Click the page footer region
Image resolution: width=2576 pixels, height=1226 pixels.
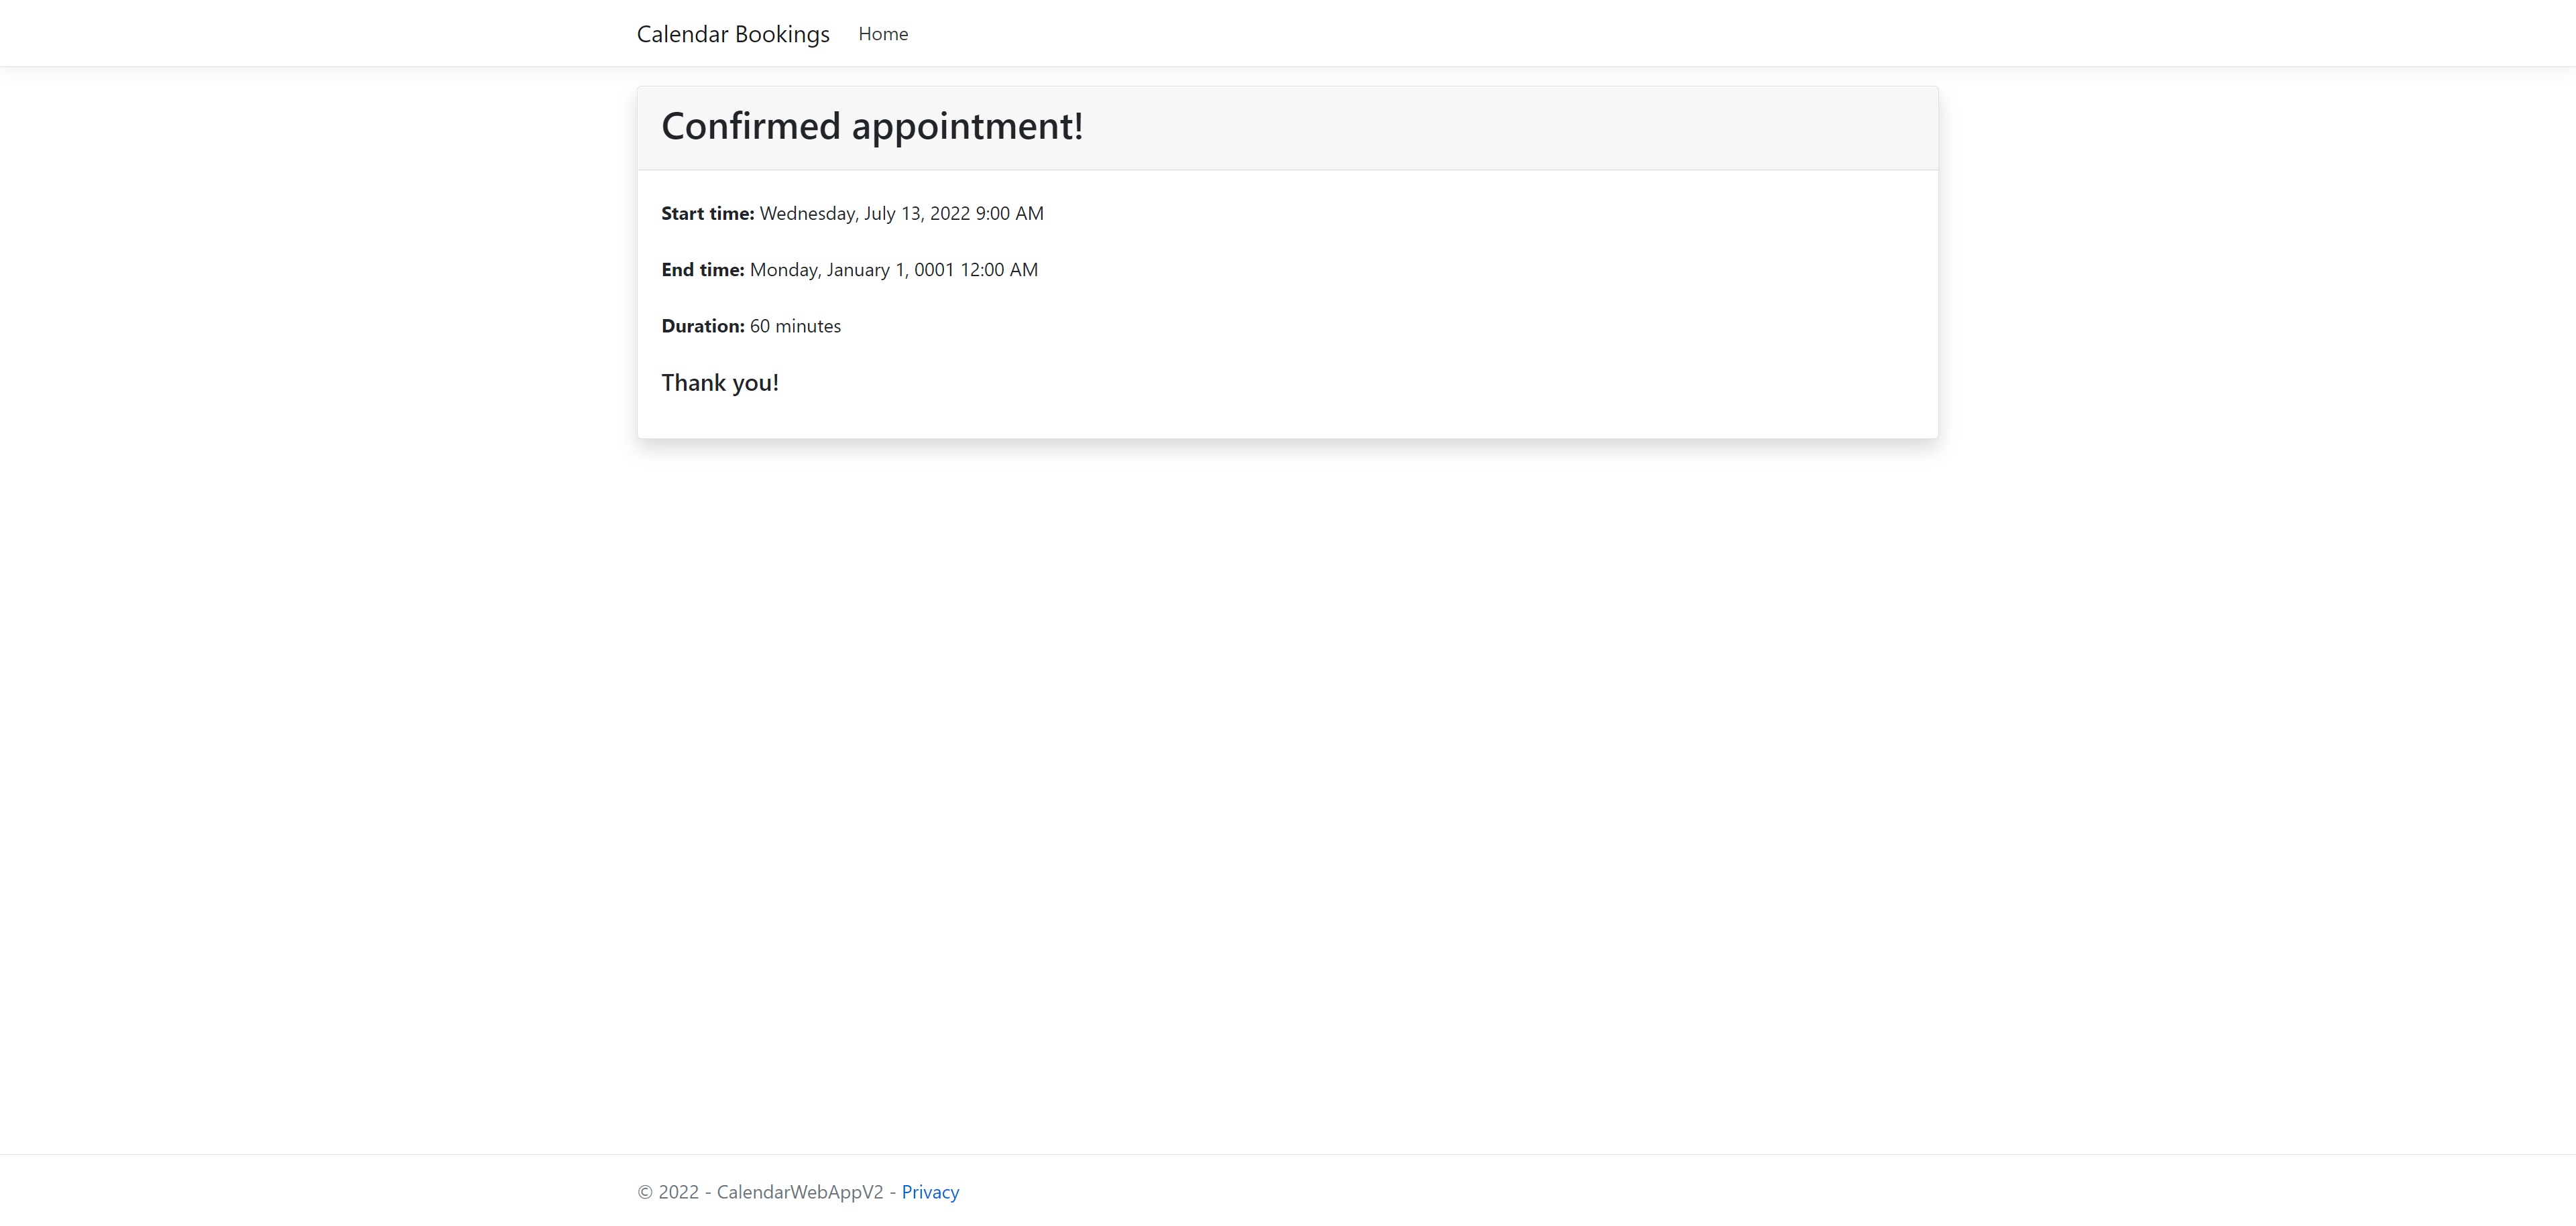tap(1288, 1191)
